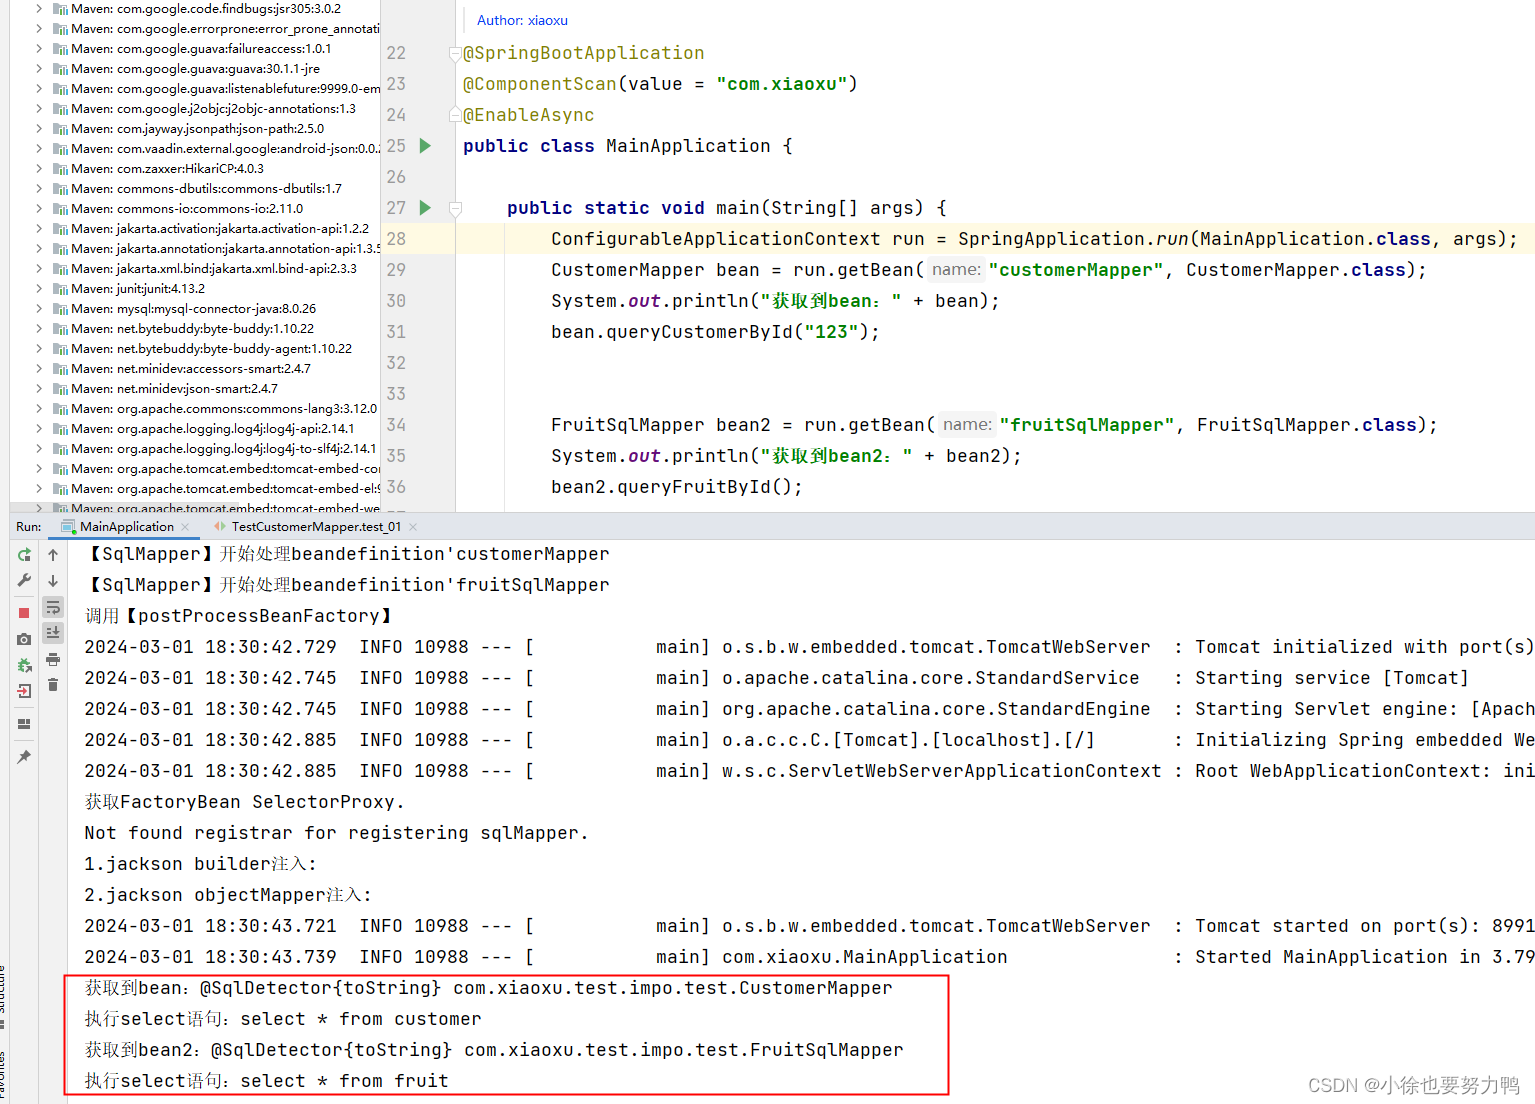Attach debugger with the green bug icon
Screen dimensions: 1535x1104
click(24, 665)
